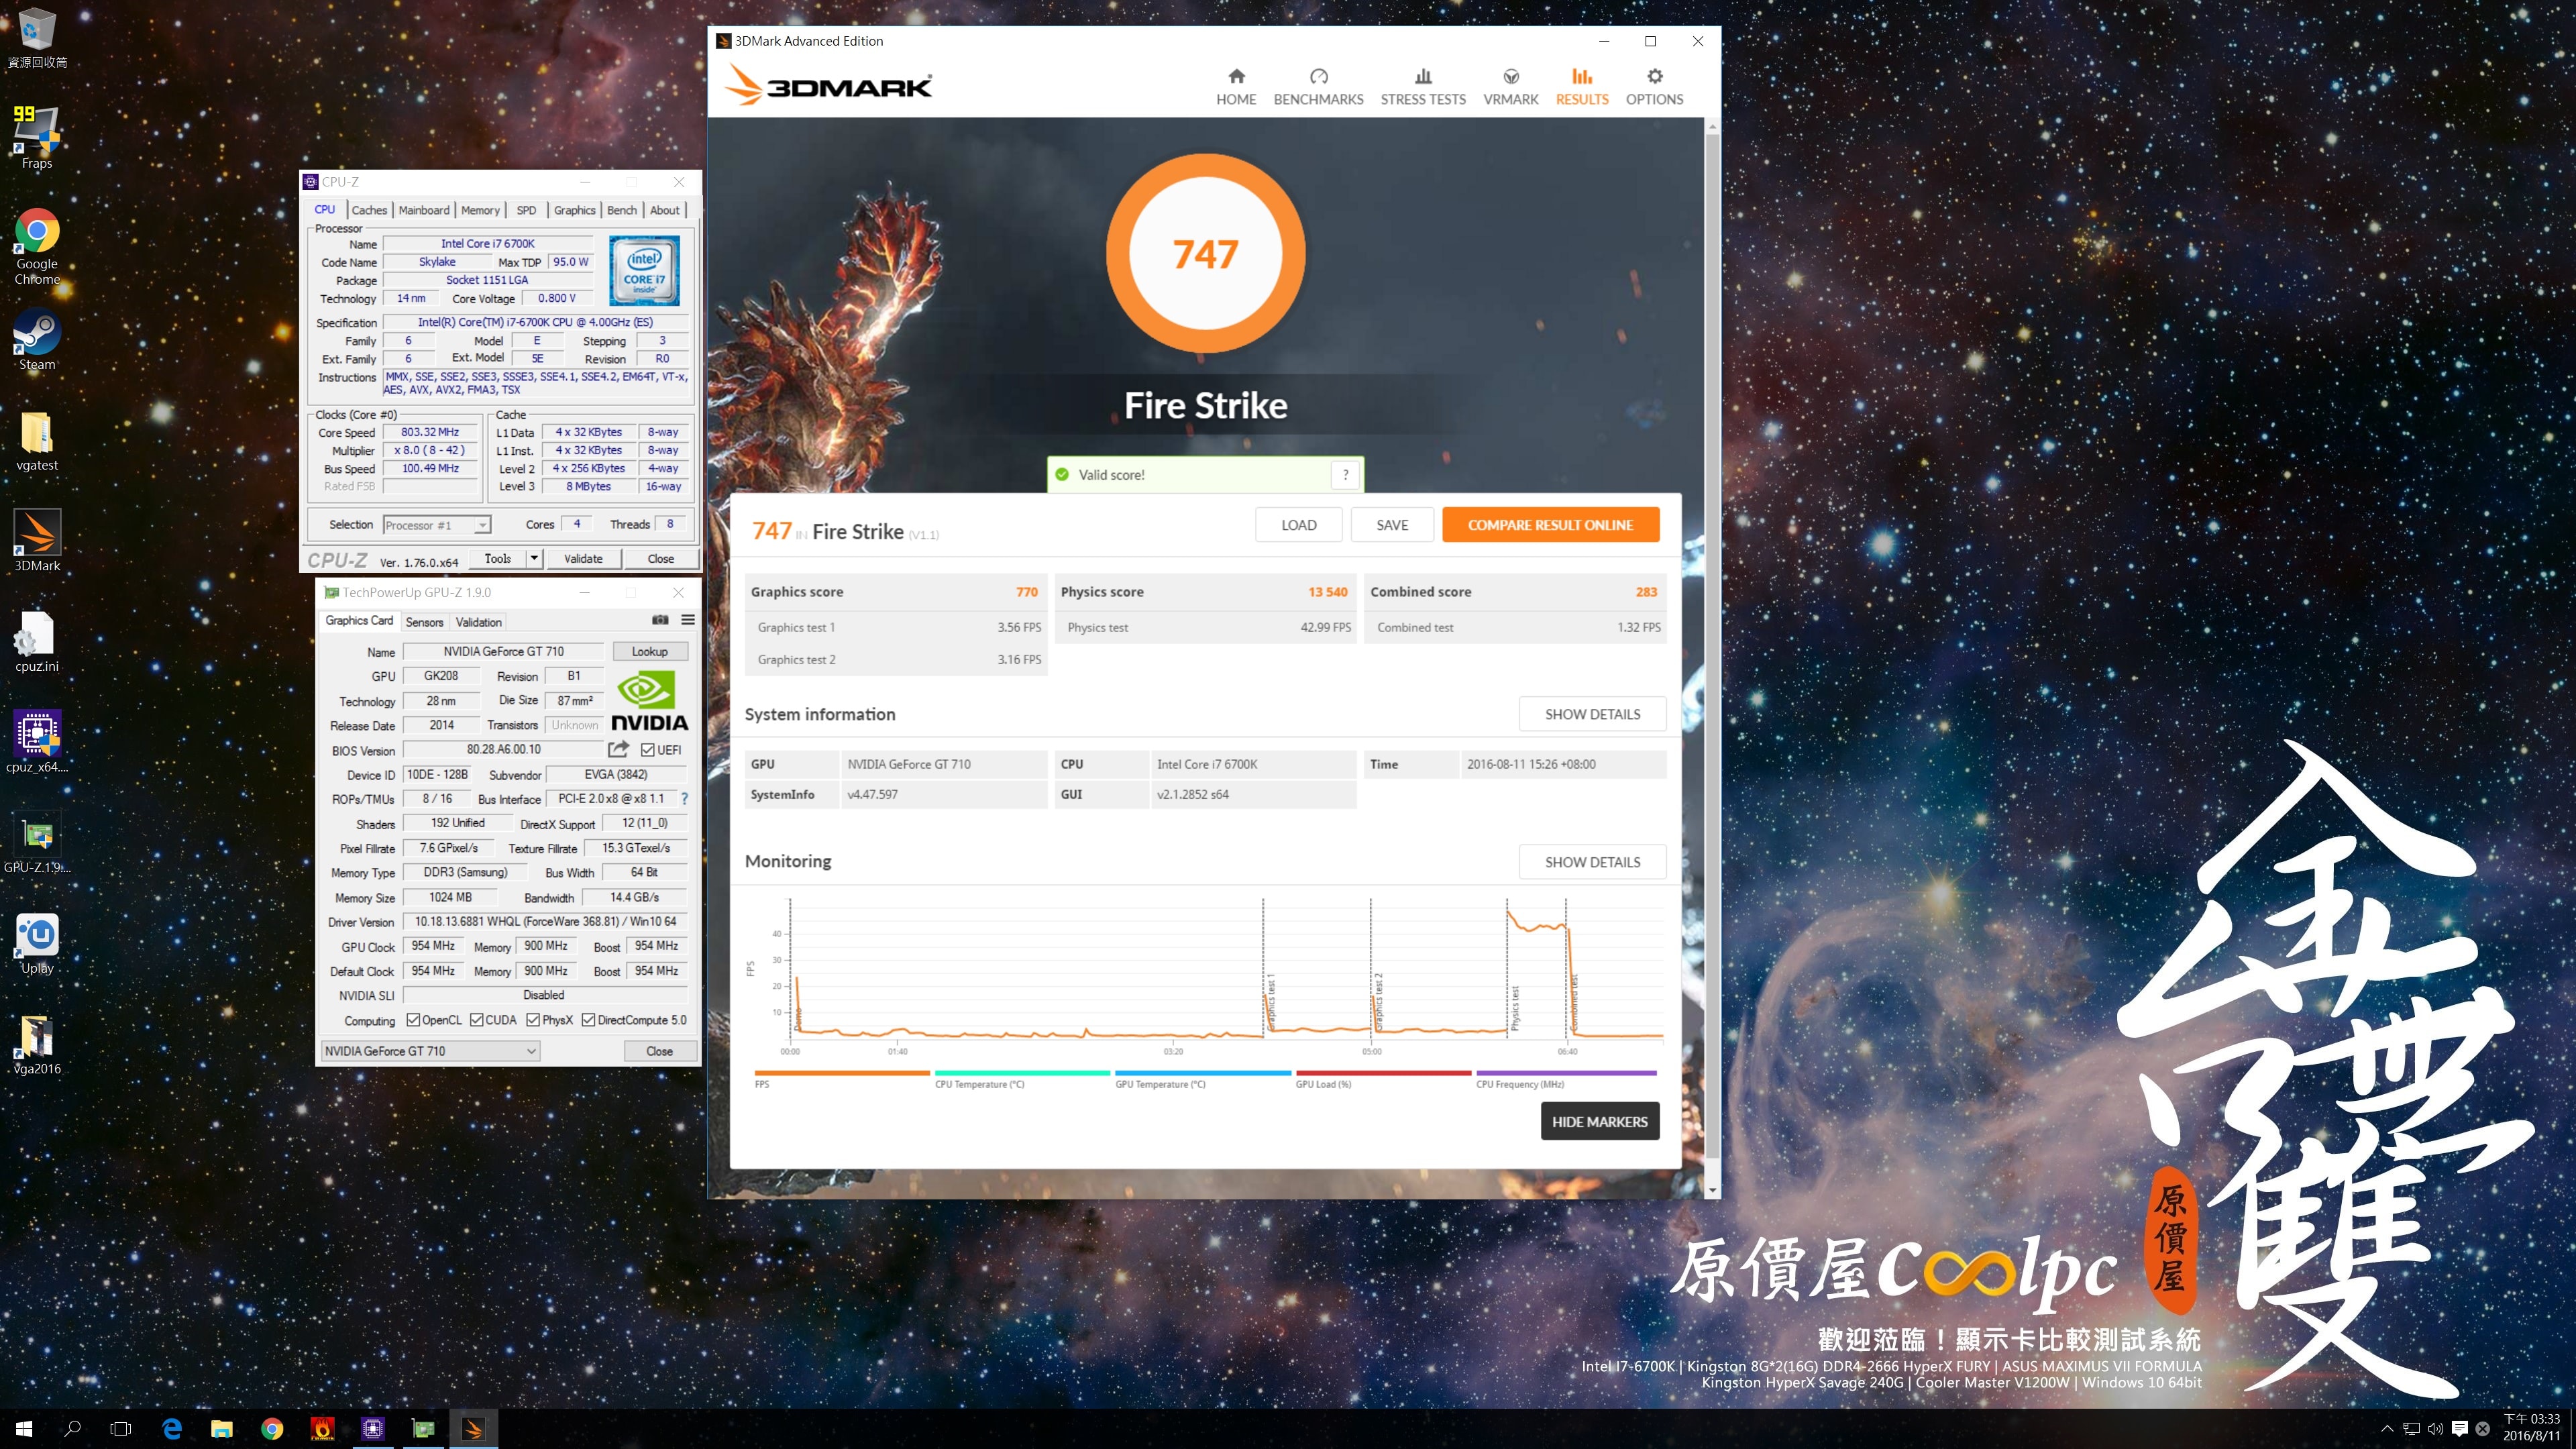Show details for Monitoring section
This screenshot has width=2576, height=1449.
tap(1592, 862)
